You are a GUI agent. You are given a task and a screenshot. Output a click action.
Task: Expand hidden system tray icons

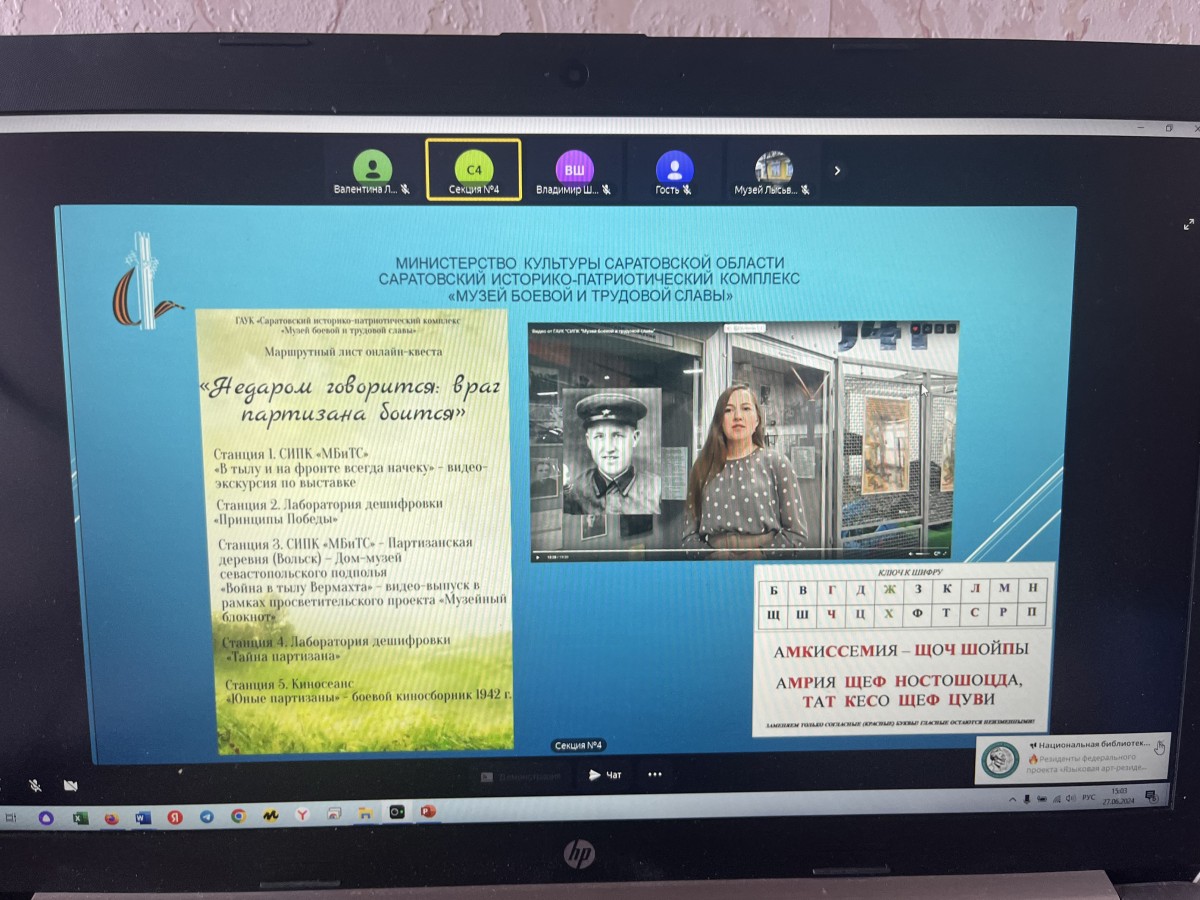1011,800
